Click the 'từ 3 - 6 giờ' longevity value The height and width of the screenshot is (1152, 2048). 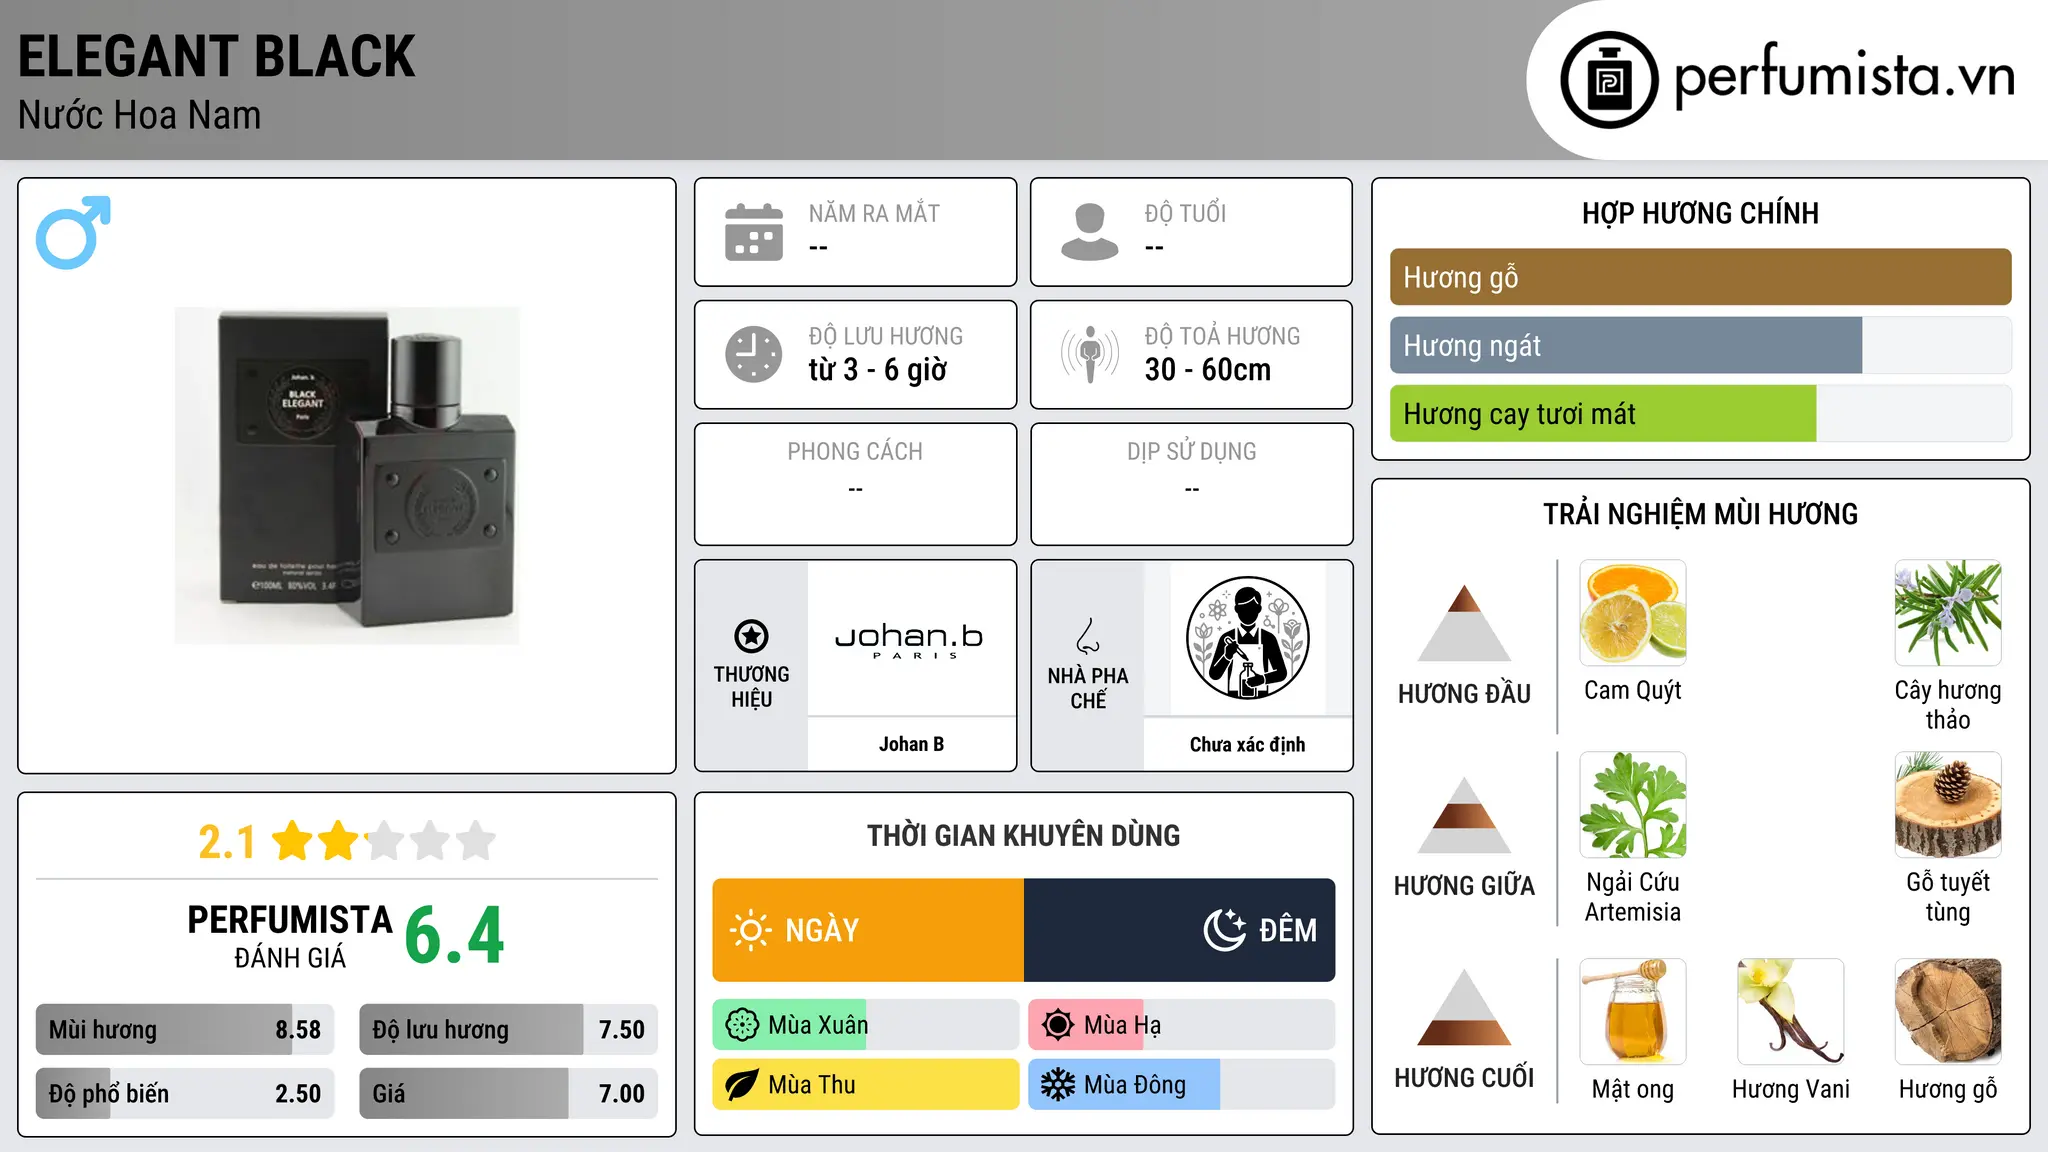pyautogui.click(x=878, y=370)
